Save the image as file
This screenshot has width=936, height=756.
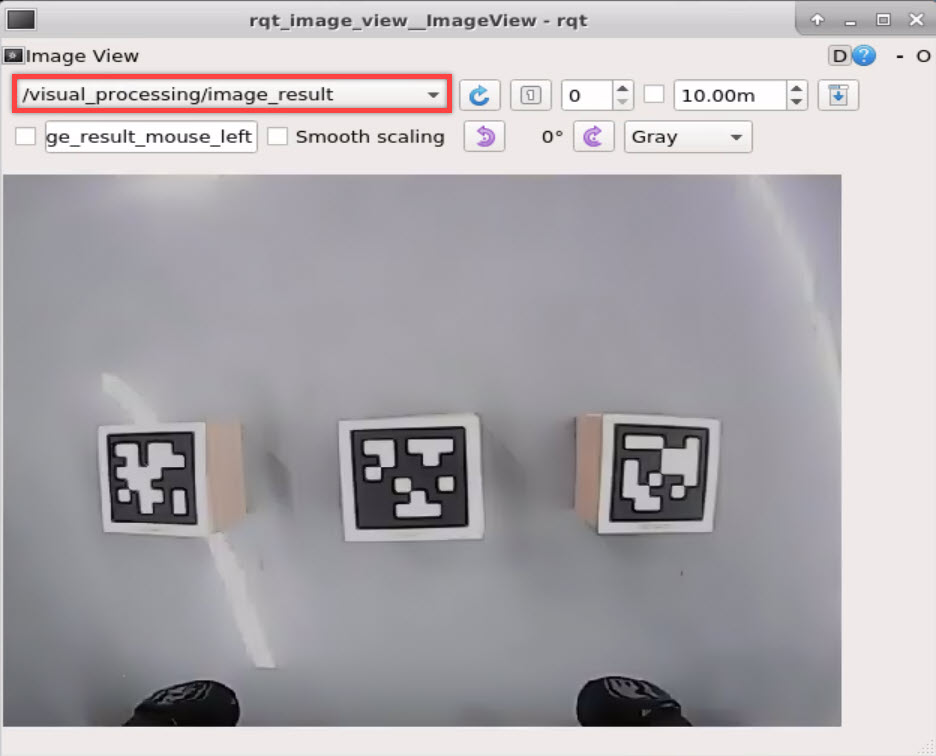(838, 95)
